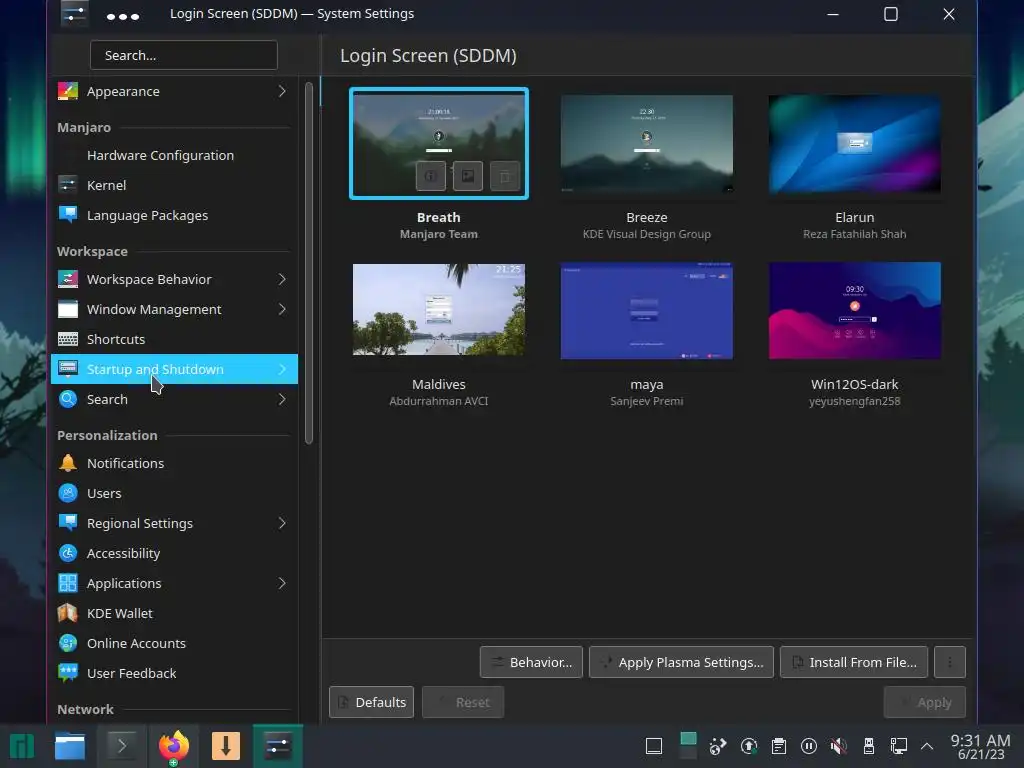Open Manjaro application launcher in taskbar
Screen dimensions: 1024x768
coord(22,746)
